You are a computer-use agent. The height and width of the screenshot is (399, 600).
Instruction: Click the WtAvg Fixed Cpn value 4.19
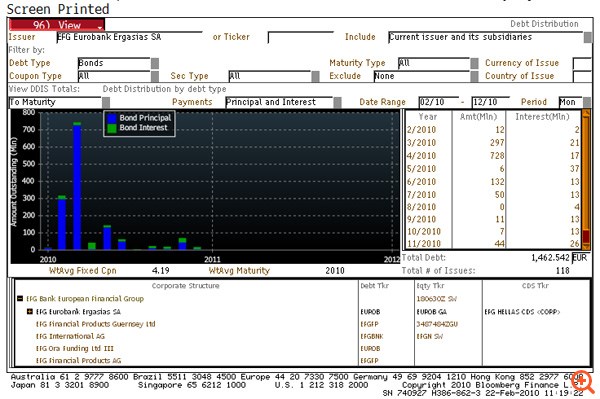coord(160,271)
